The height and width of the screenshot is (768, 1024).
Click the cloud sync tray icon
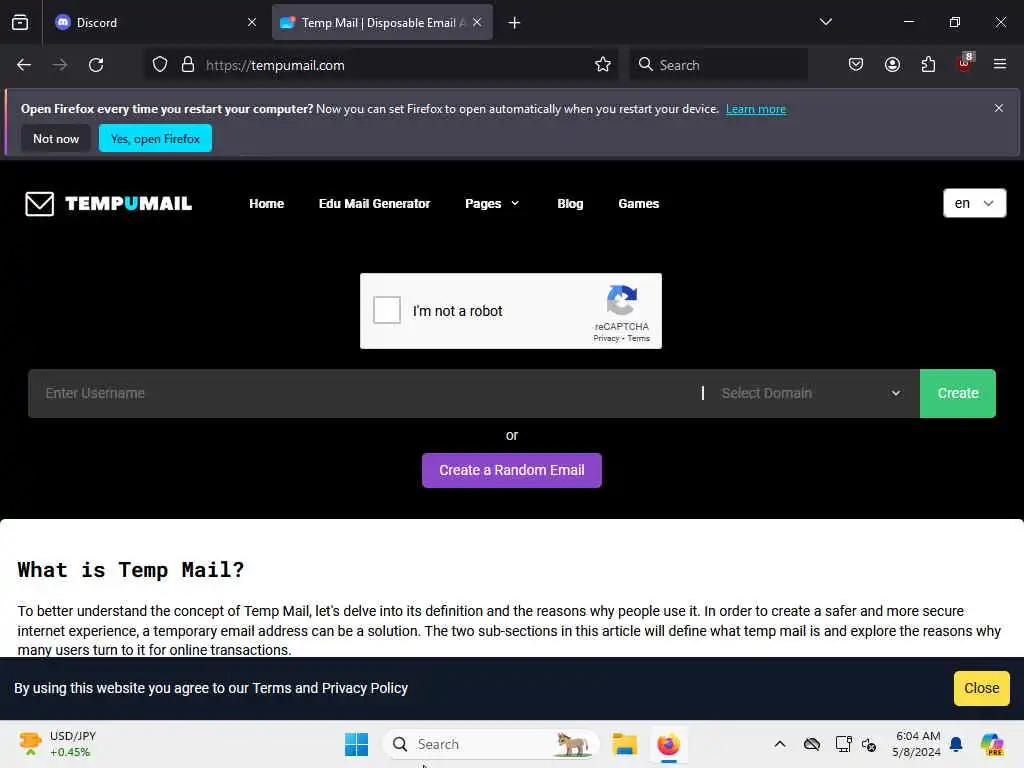point(812,744)
